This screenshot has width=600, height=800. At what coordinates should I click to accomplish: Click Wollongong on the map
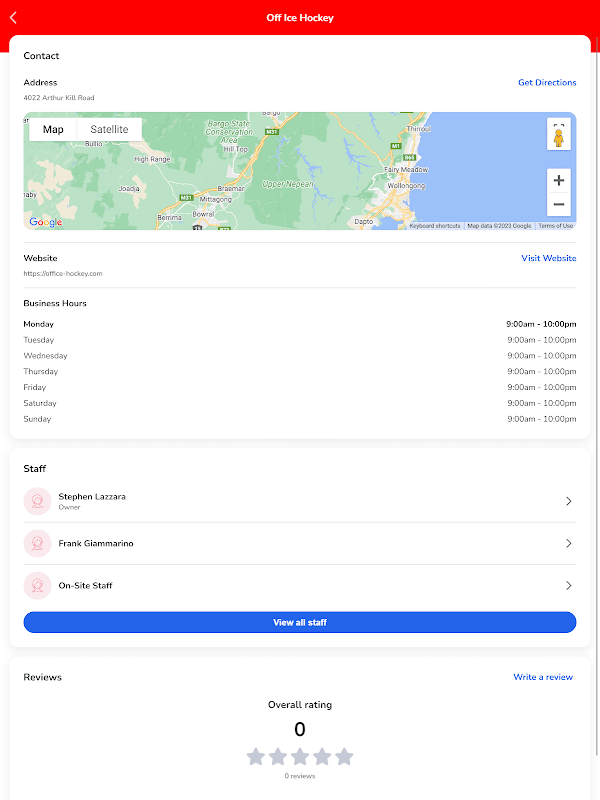tap(406, 186)
